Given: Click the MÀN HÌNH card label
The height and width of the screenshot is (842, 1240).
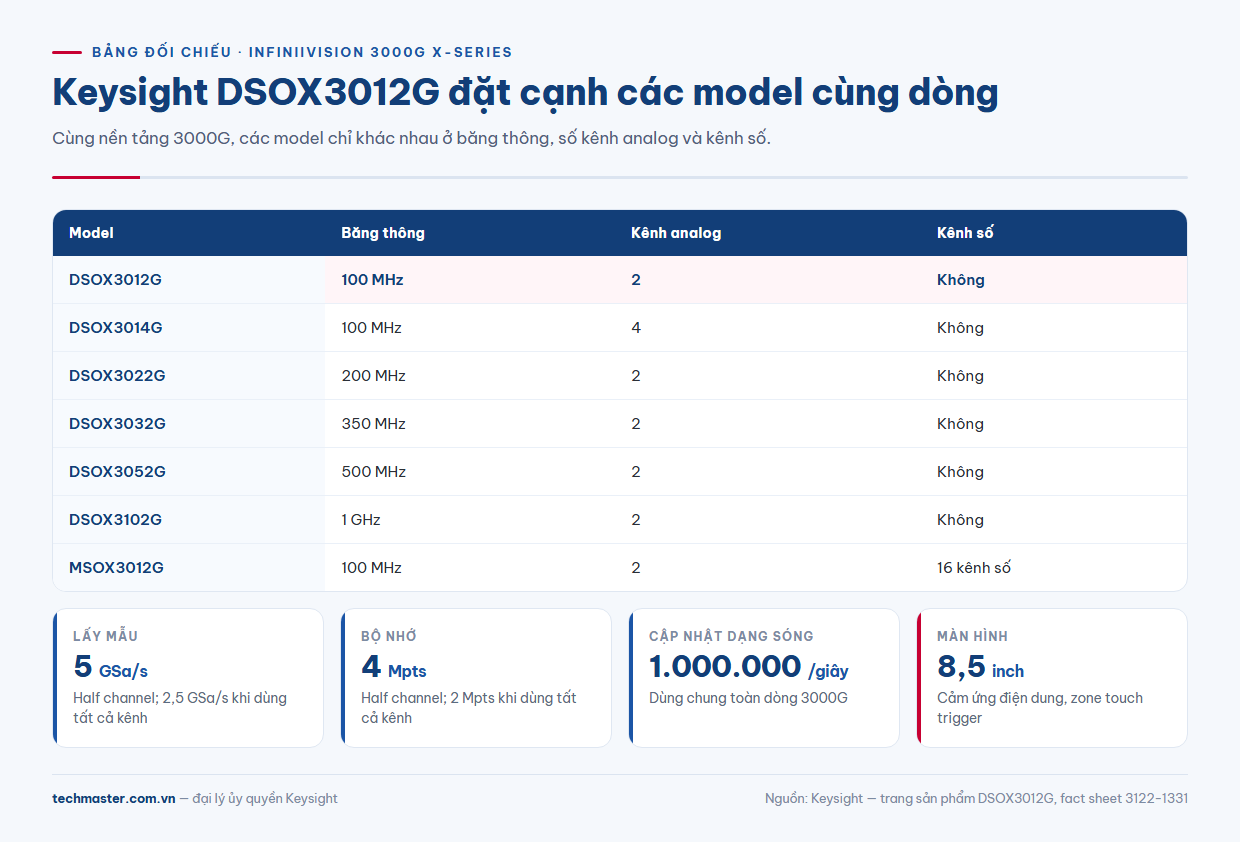Looking at the screenshot, I should tap(972, 636).
